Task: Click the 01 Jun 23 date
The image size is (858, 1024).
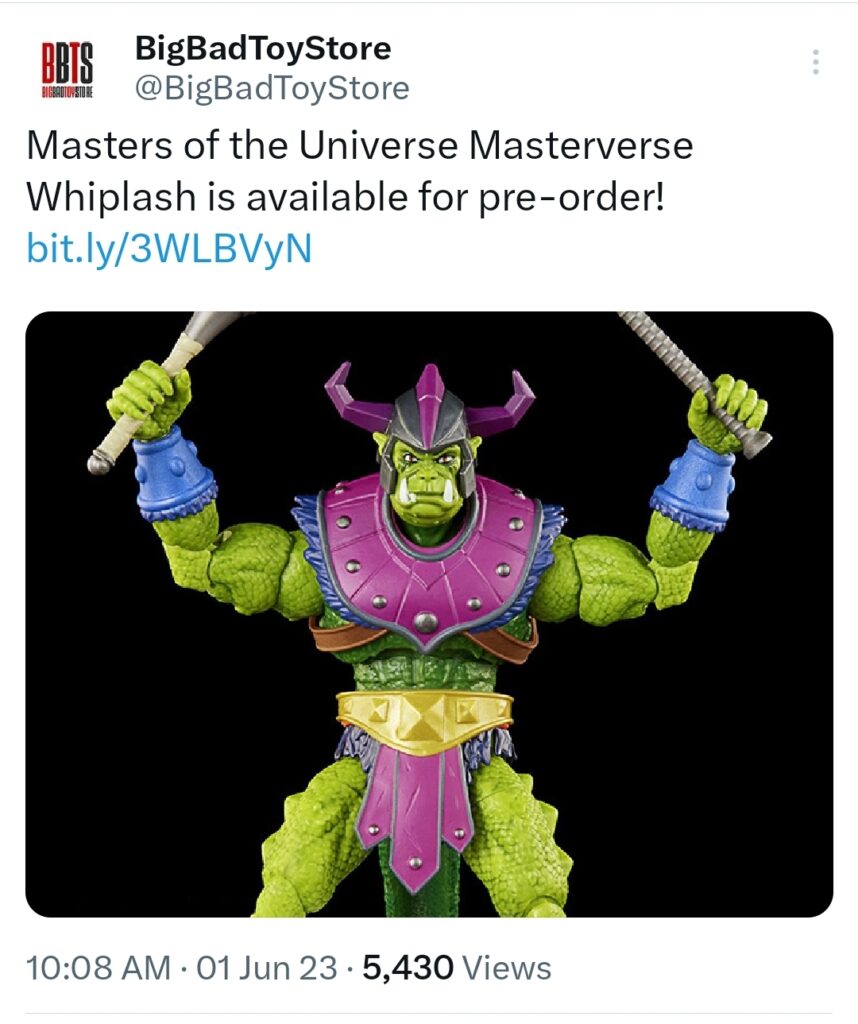Action: point(267,968)
